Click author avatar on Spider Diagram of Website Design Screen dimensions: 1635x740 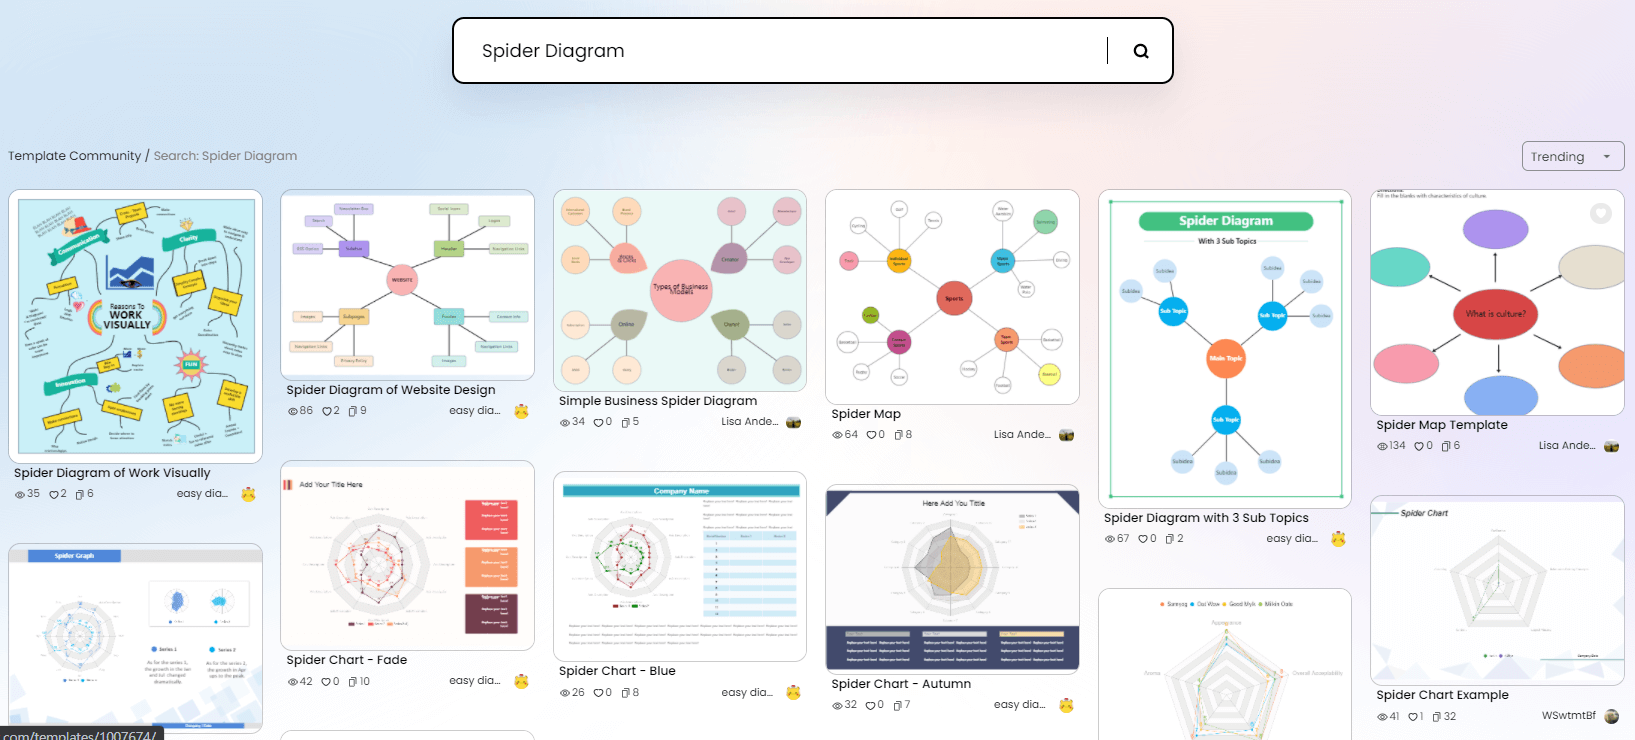[521, 411]
